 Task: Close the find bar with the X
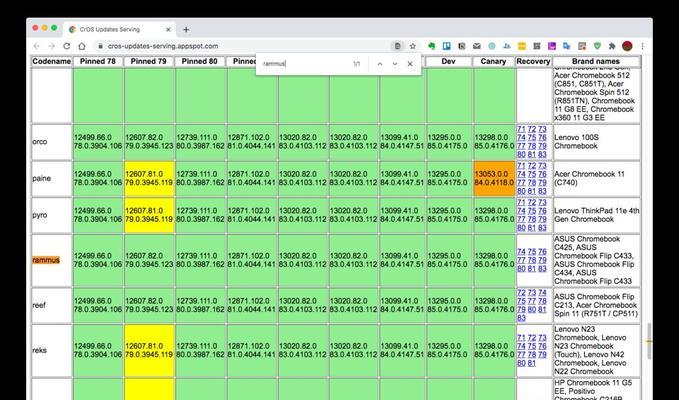[410, 64]
